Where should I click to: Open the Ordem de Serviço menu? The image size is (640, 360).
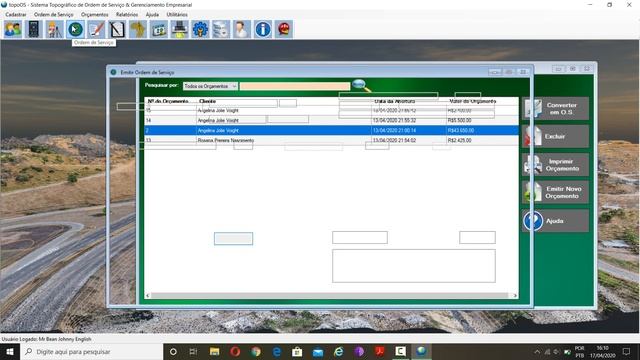click(x=53, y=14)
